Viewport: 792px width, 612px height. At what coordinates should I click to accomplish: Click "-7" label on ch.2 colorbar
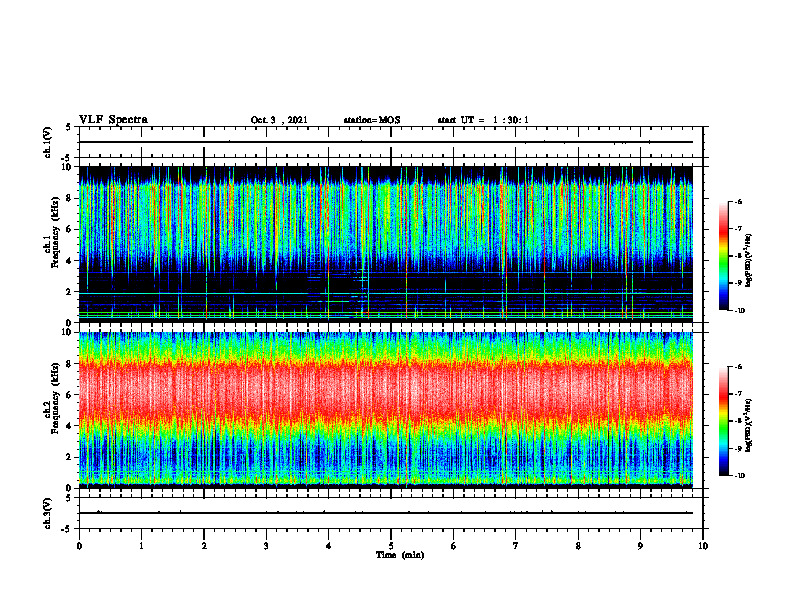[x=738, y=394]
